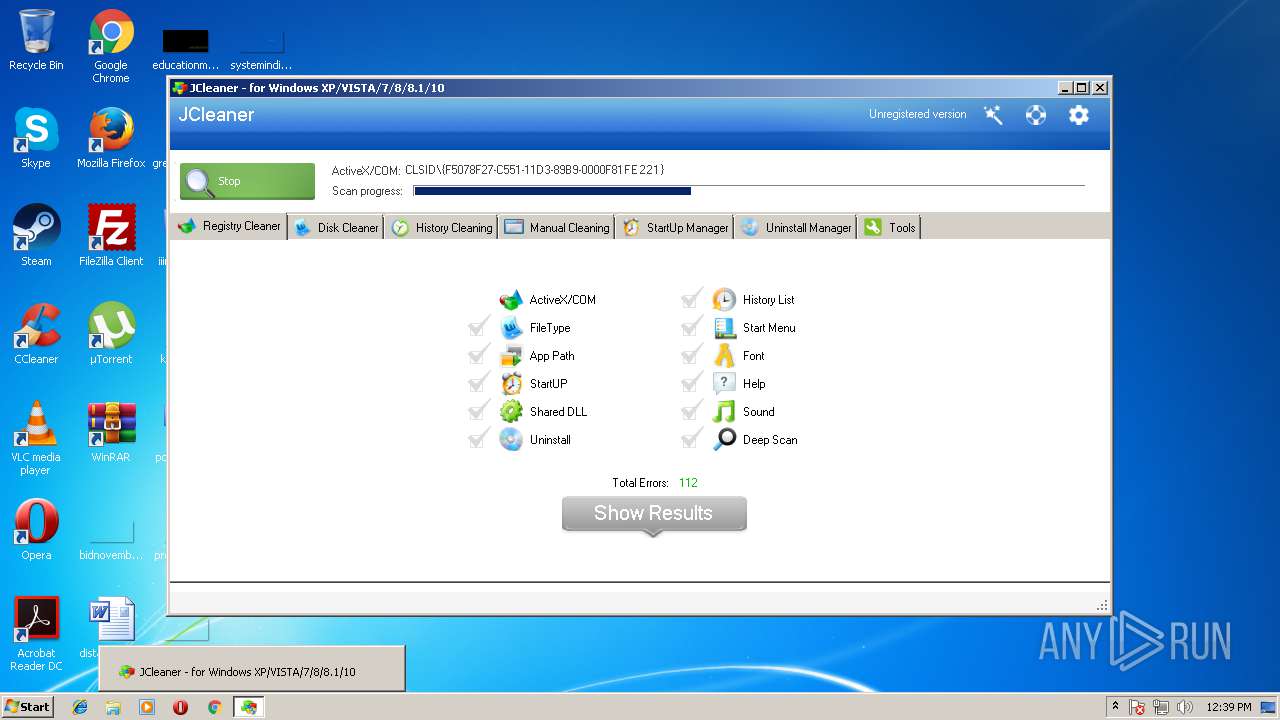The image size is (1280, 720).
Task: Click the window resize grip corner
Action: click(1102, 605)
